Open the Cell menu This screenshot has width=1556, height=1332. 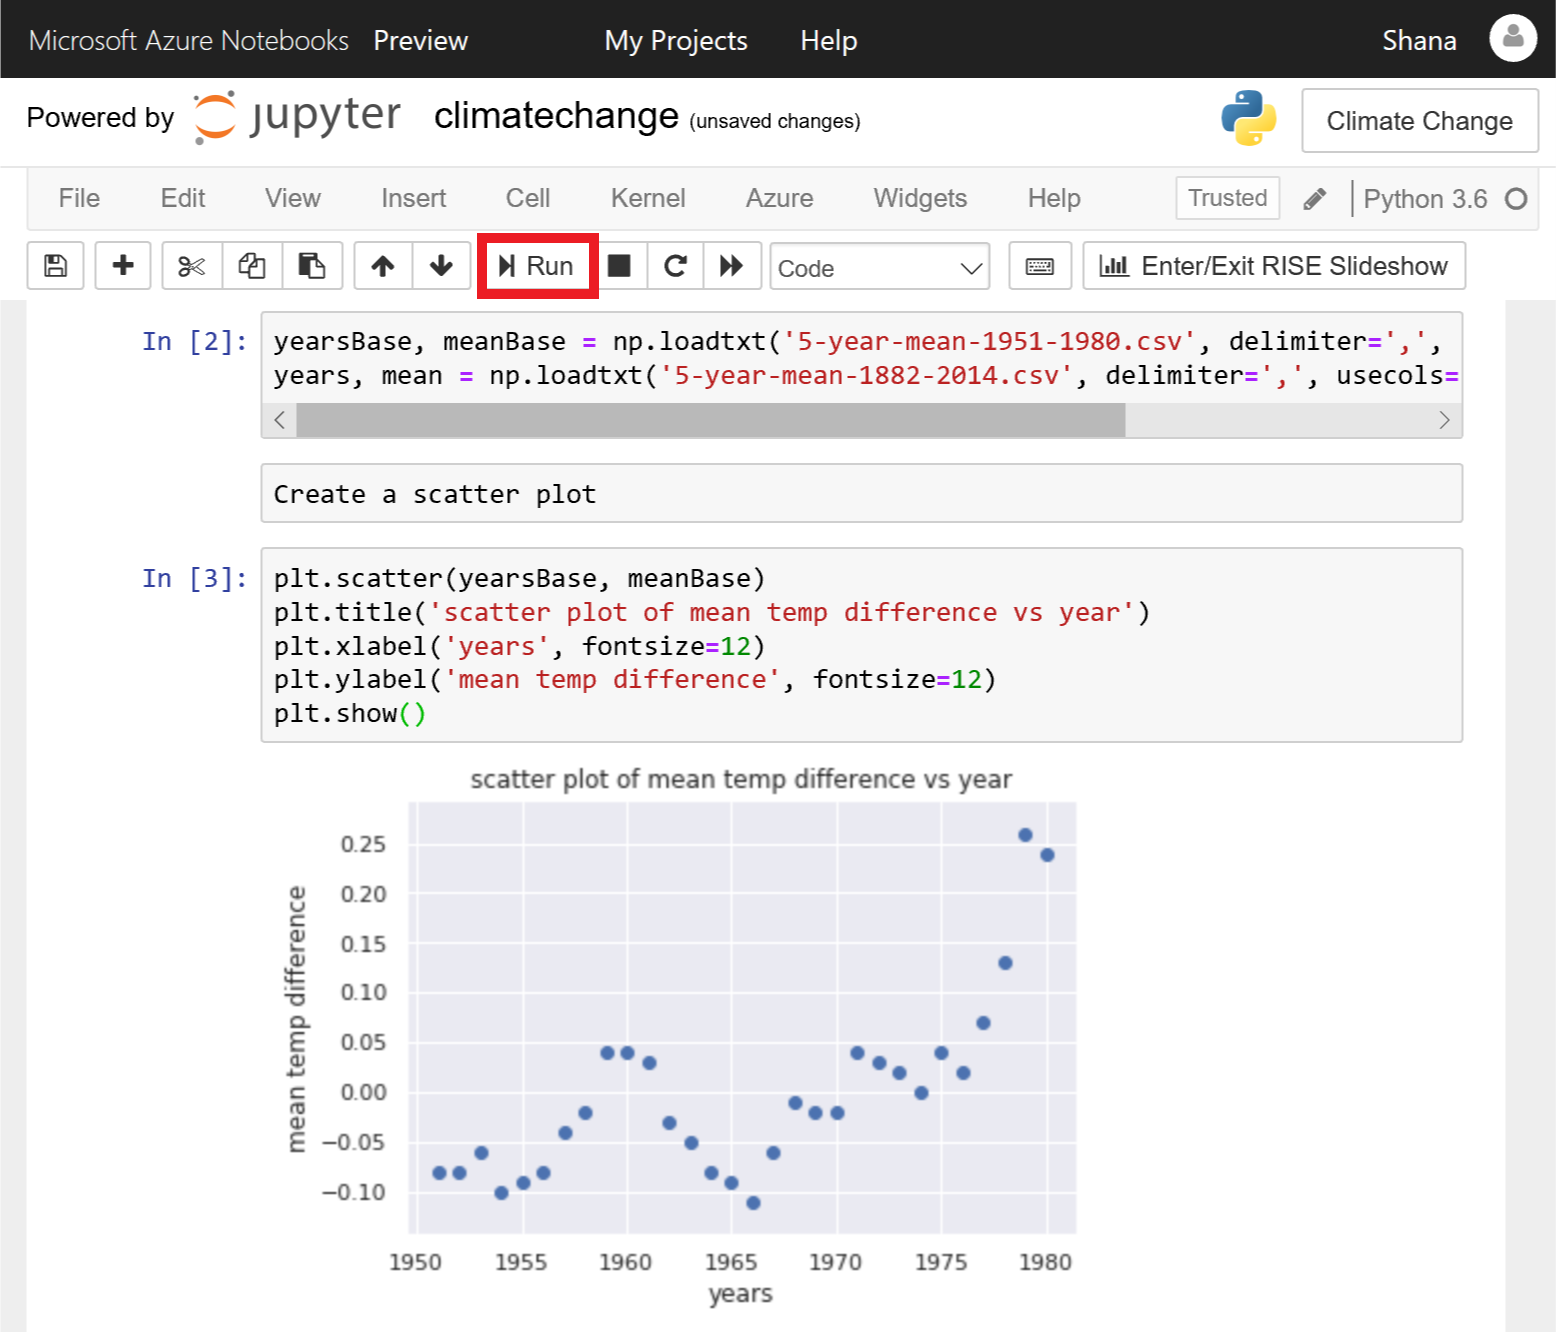(x=527, y=198)
